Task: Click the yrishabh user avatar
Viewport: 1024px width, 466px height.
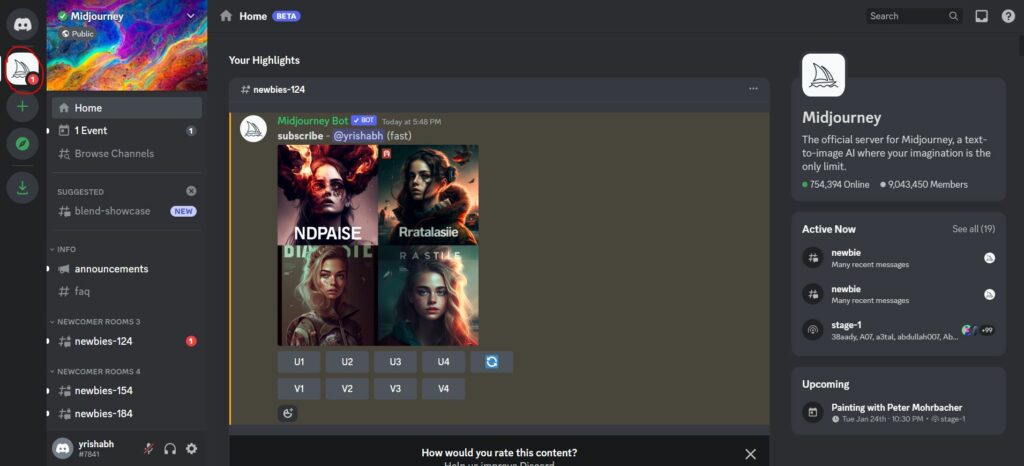Action: [x=63, y=448]
